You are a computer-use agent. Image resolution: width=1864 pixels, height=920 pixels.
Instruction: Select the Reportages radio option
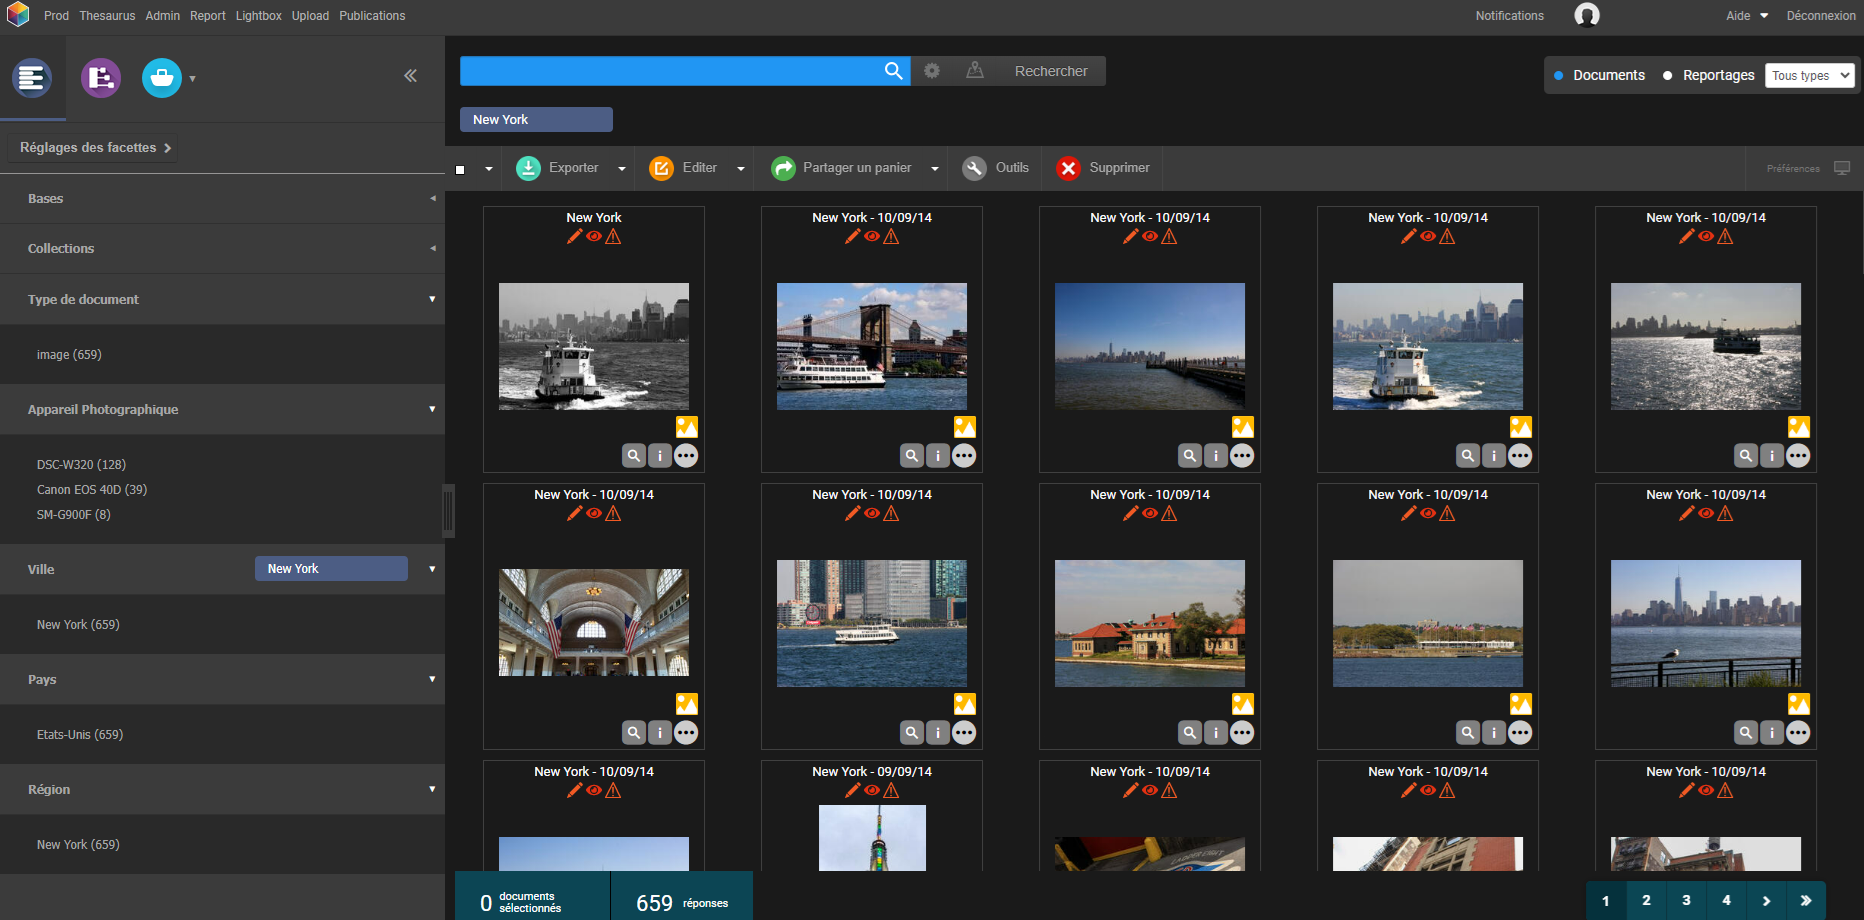click(1667, 76)
